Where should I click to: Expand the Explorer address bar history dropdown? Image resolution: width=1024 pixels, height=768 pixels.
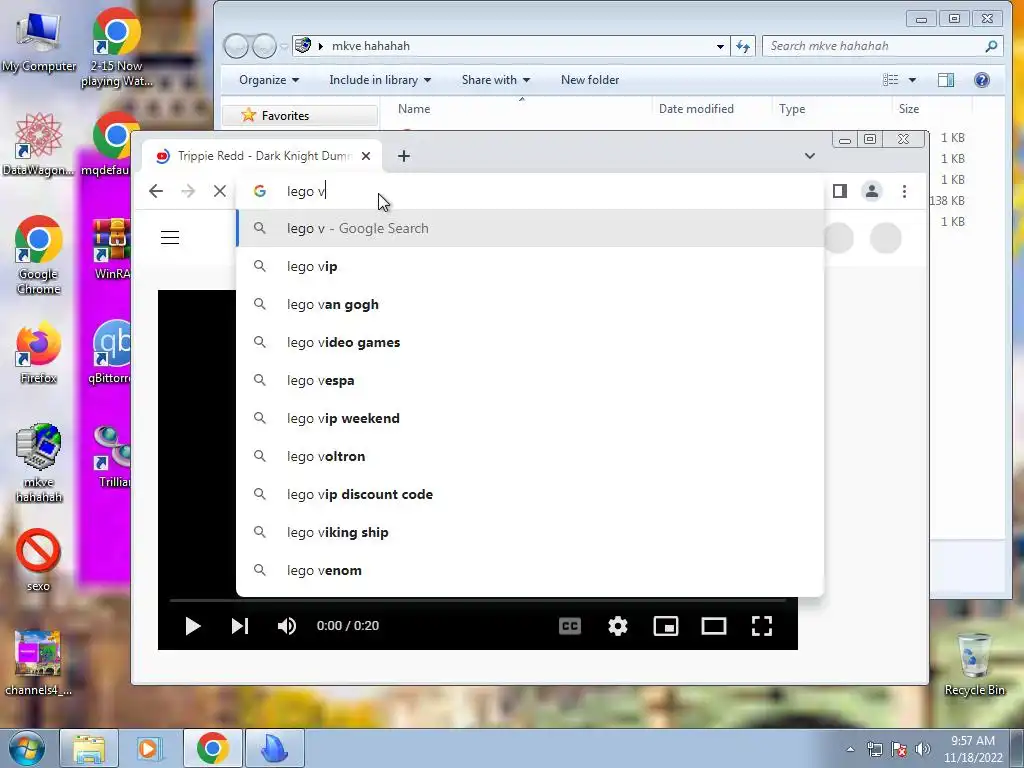pos(720,46)
